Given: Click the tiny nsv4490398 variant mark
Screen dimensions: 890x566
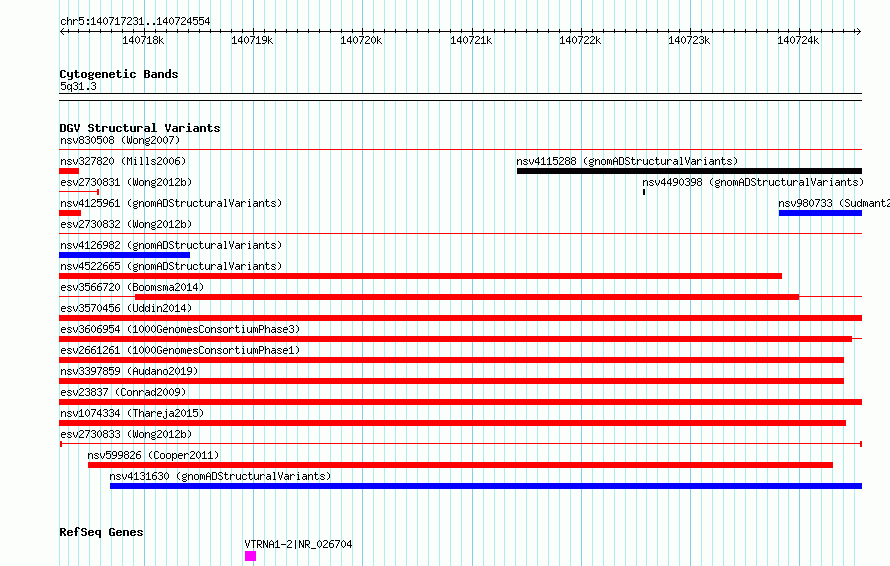Looking at the screenshot, I should point(644,192).
